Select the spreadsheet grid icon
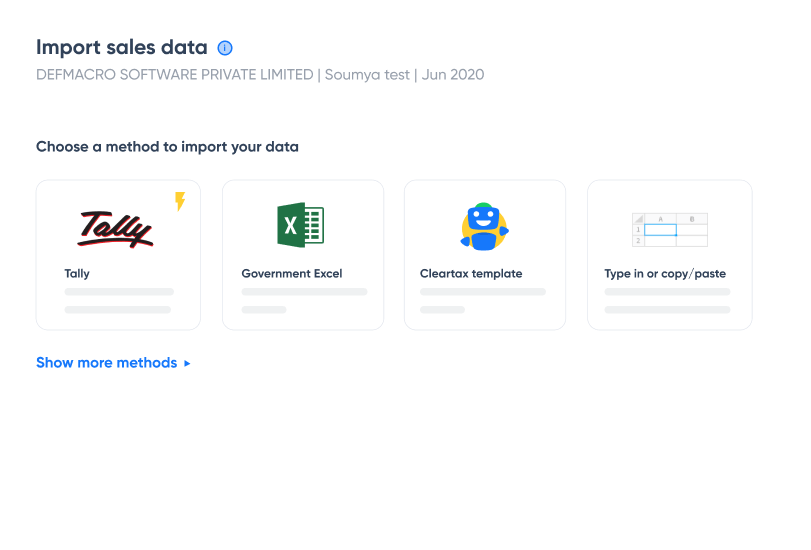Screen dimensions: 811x550 pyautogui.click(x=669, y=229)
